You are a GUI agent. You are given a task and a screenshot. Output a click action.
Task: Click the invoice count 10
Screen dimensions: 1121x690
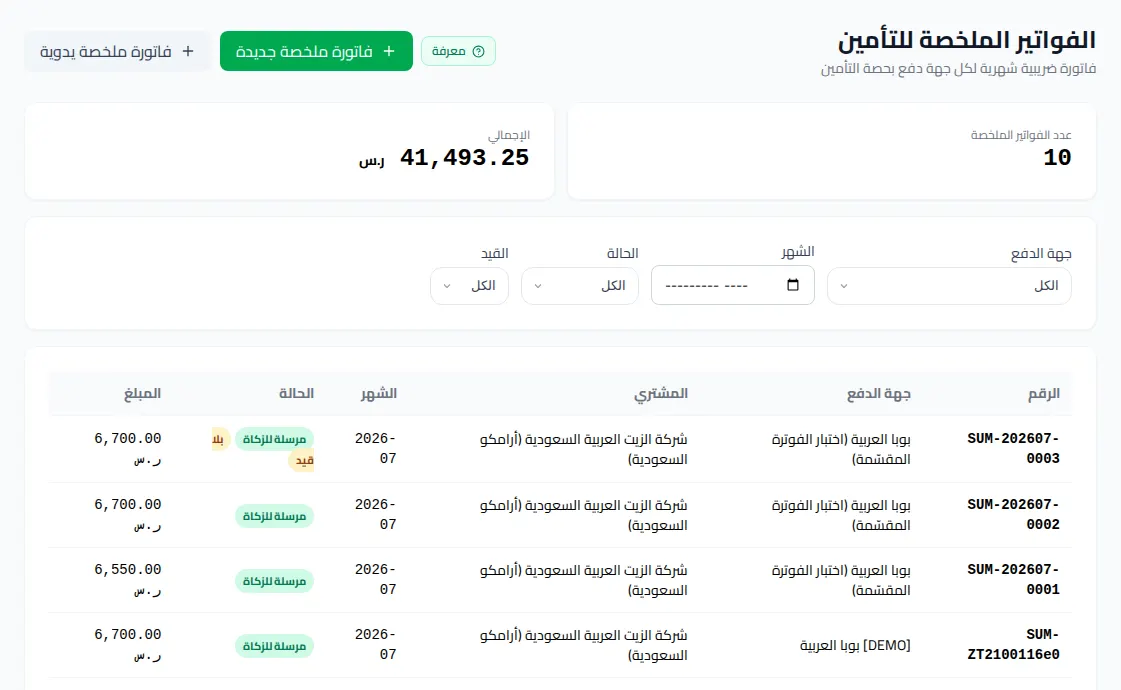[x=1057, y=157]
